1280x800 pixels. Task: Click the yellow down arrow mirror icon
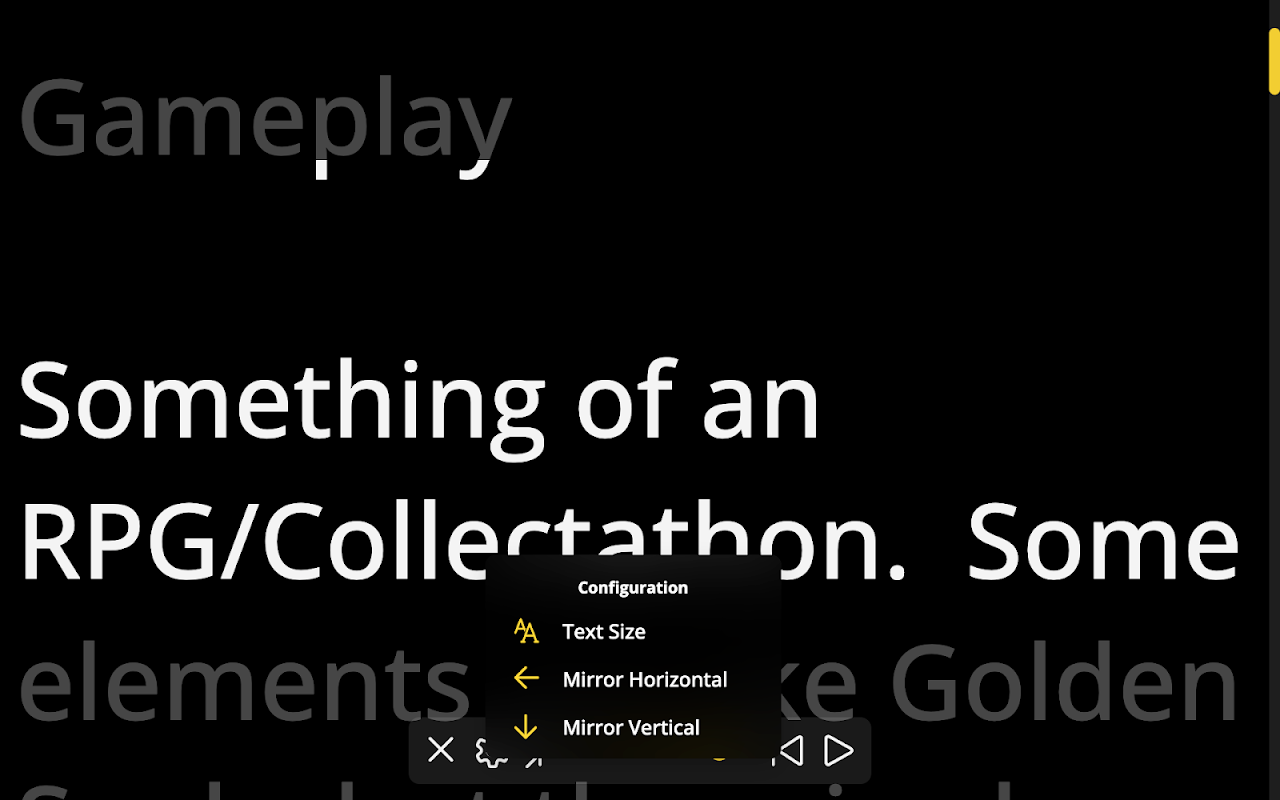[526, 727]
